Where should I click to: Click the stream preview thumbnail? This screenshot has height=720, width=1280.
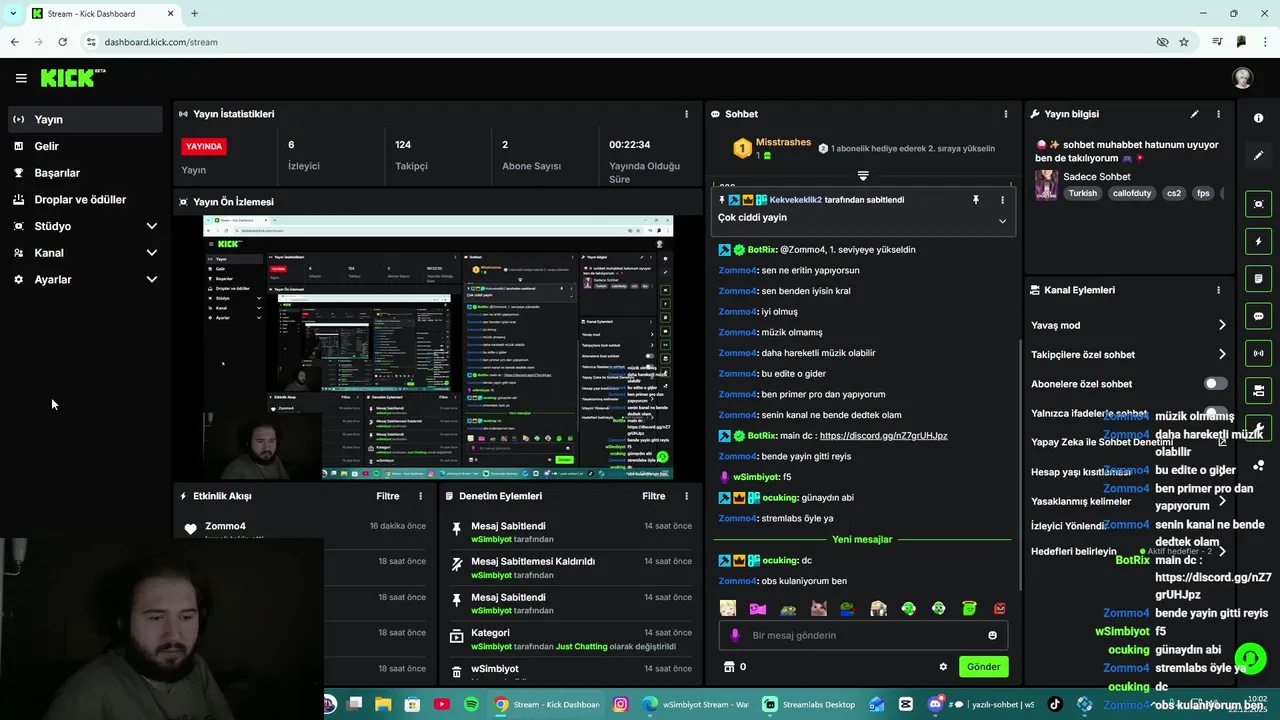click(x=438, y=348)
